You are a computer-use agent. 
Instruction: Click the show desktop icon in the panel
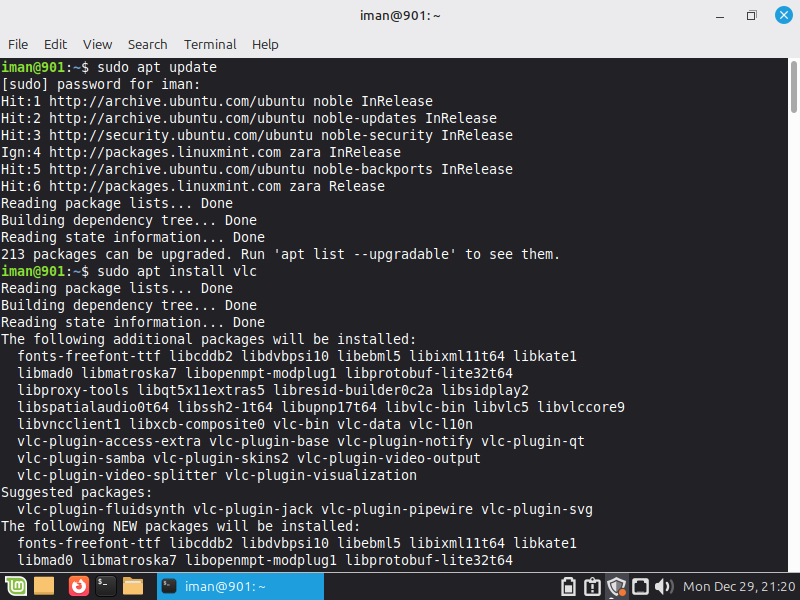[x=45, y=586]
